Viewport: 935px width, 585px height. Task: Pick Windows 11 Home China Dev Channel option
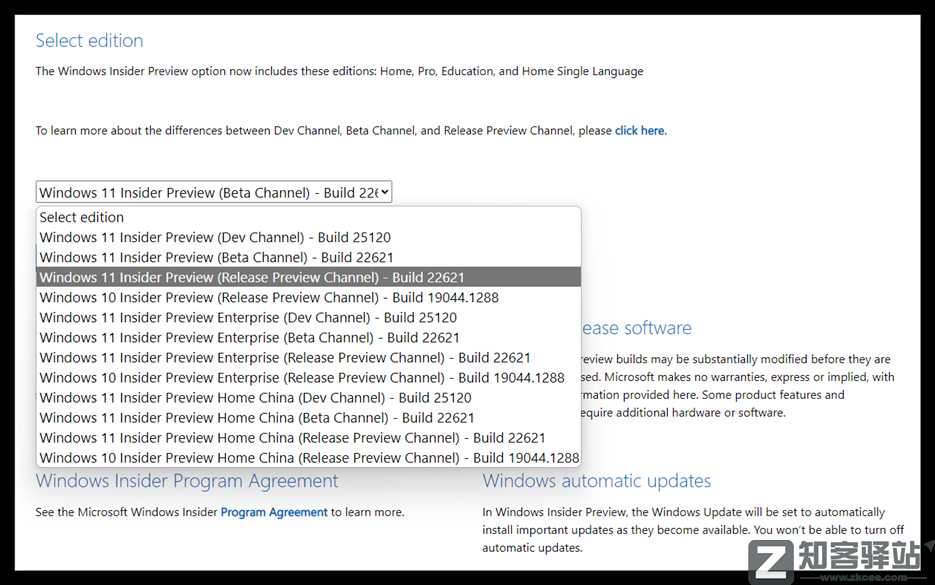point(256,397)
